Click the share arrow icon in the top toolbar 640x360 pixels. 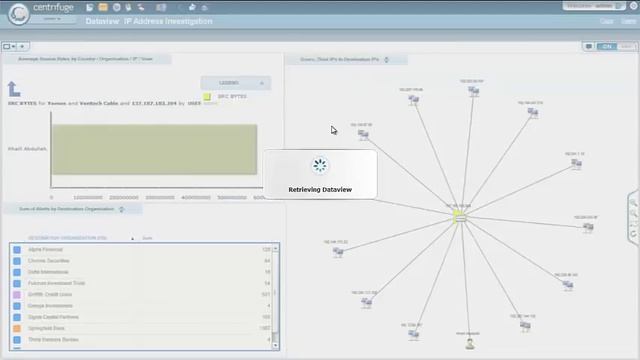click(x=192, y=7)
